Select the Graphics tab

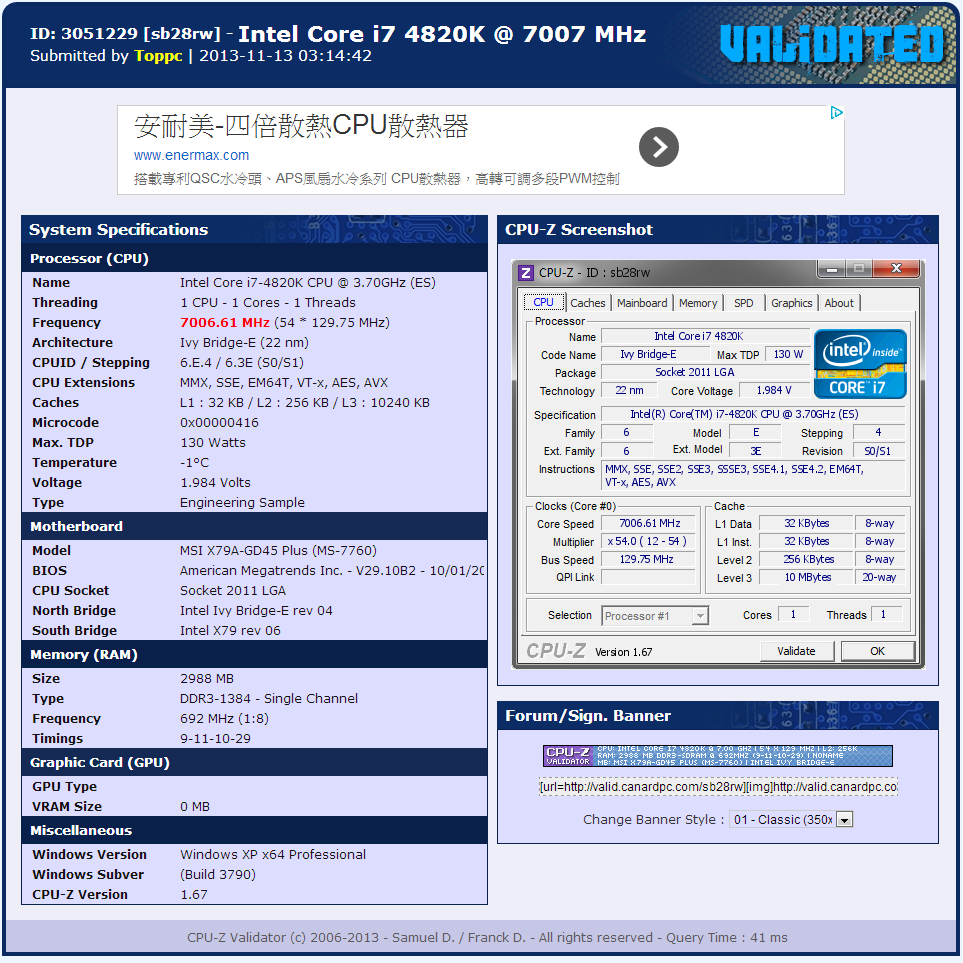(x=792, y=303)
